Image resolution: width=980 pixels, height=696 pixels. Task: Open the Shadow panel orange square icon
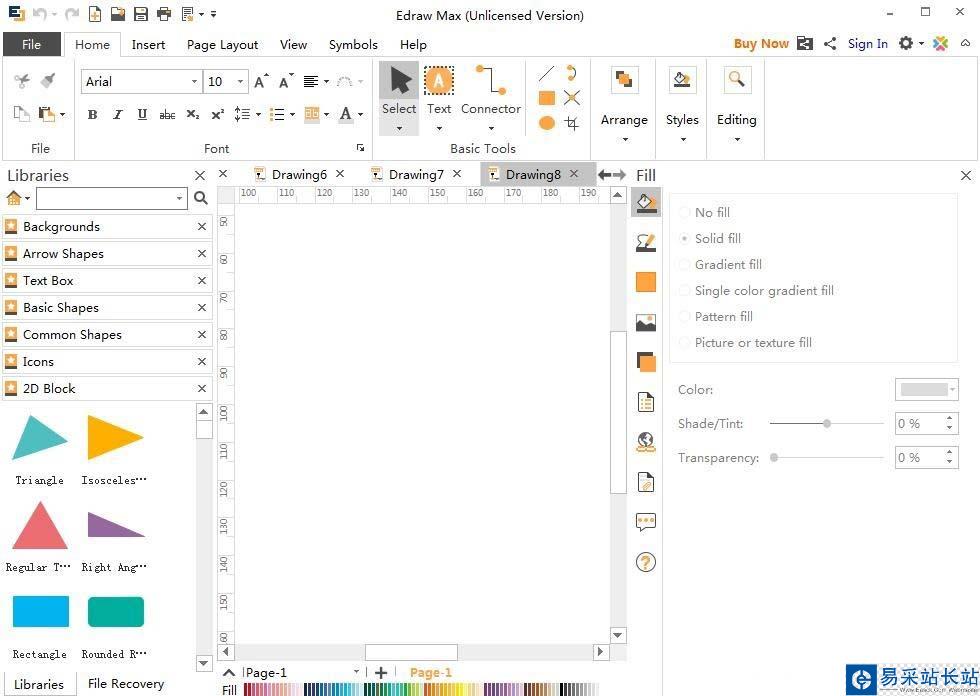point(646,282)
